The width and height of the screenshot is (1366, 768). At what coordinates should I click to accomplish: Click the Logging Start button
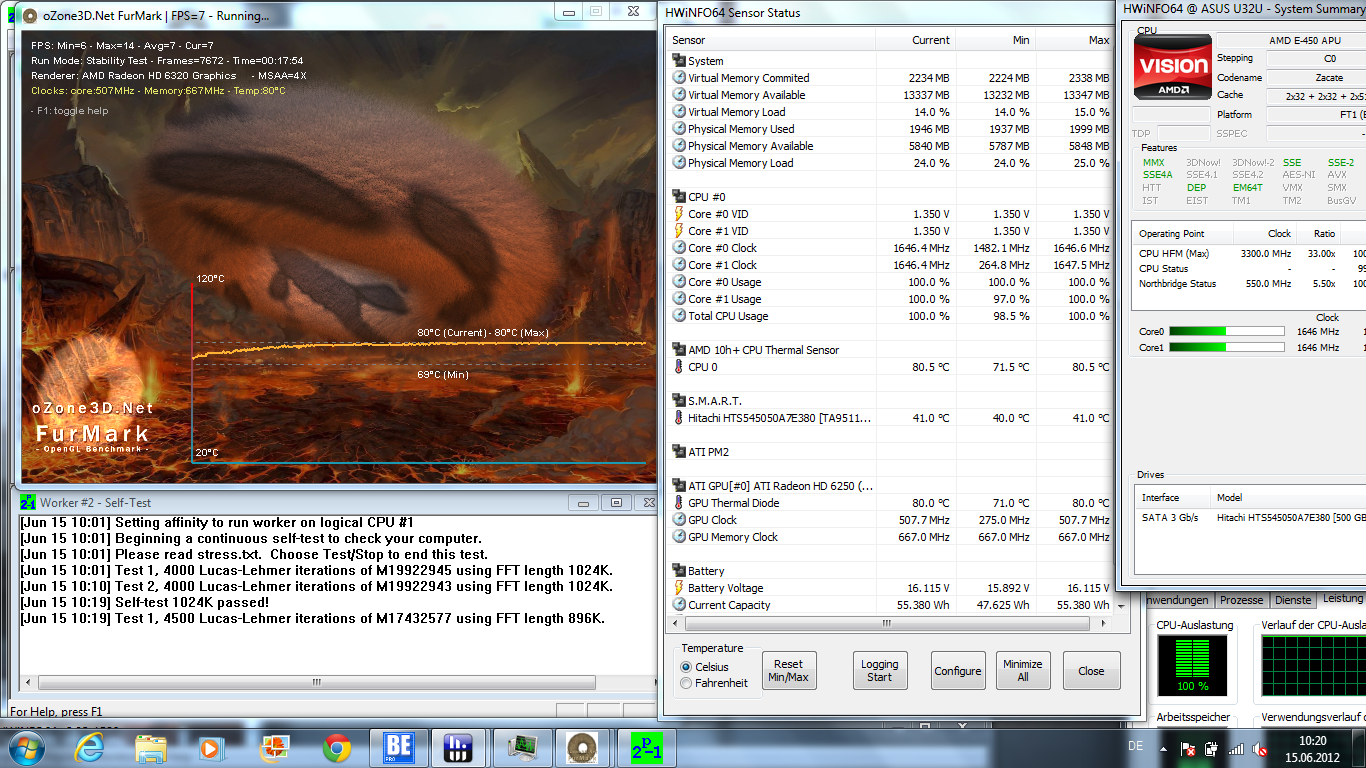click(880, 670)
